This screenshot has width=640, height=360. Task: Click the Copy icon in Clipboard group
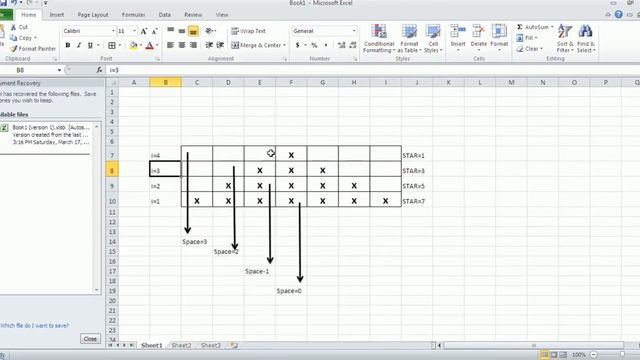click(13, 38)
